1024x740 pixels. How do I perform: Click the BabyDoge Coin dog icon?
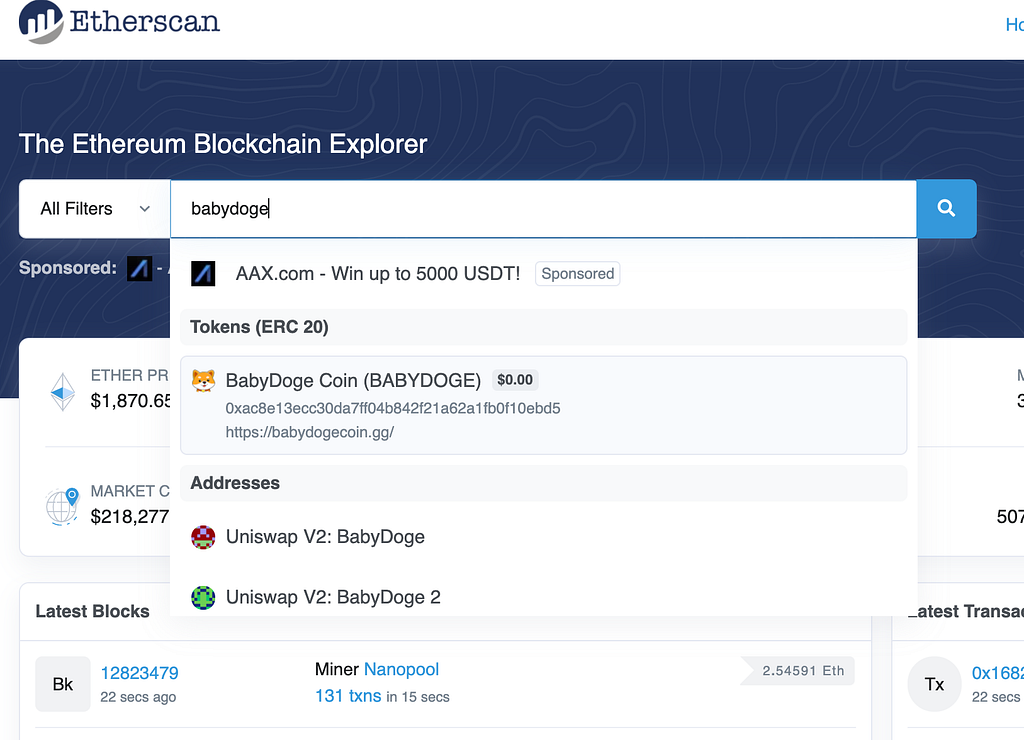pyautogui.click(x=203, y=380)
